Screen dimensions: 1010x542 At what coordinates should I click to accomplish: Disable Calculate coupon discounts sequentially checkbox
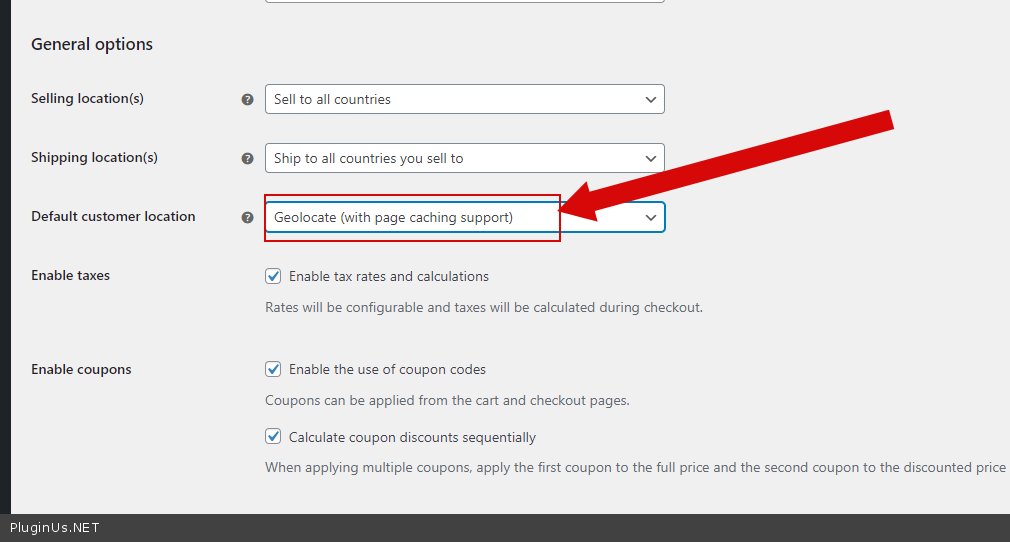pos(273,437)
